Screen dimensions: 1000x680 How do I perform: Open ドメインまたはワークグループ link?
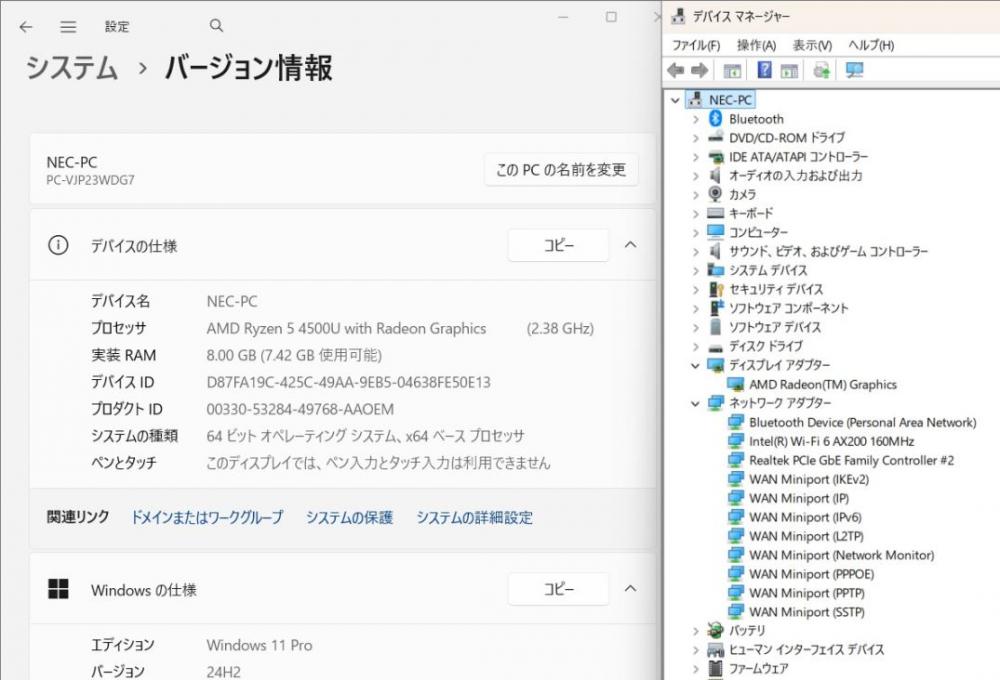click(207, 517)
